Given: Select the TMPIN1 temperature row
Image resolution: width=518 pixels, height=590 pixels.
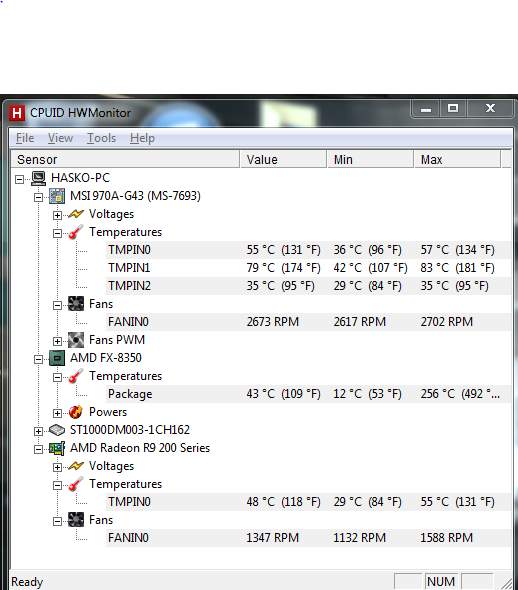Looking at the screenshot, I should coord(308,268).
